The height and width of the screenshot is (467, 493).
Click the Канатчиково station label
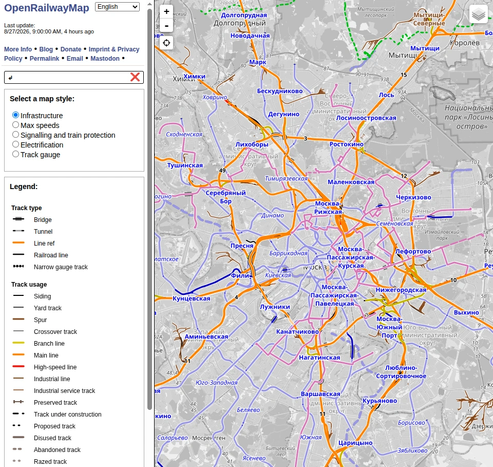pos(297,332)
